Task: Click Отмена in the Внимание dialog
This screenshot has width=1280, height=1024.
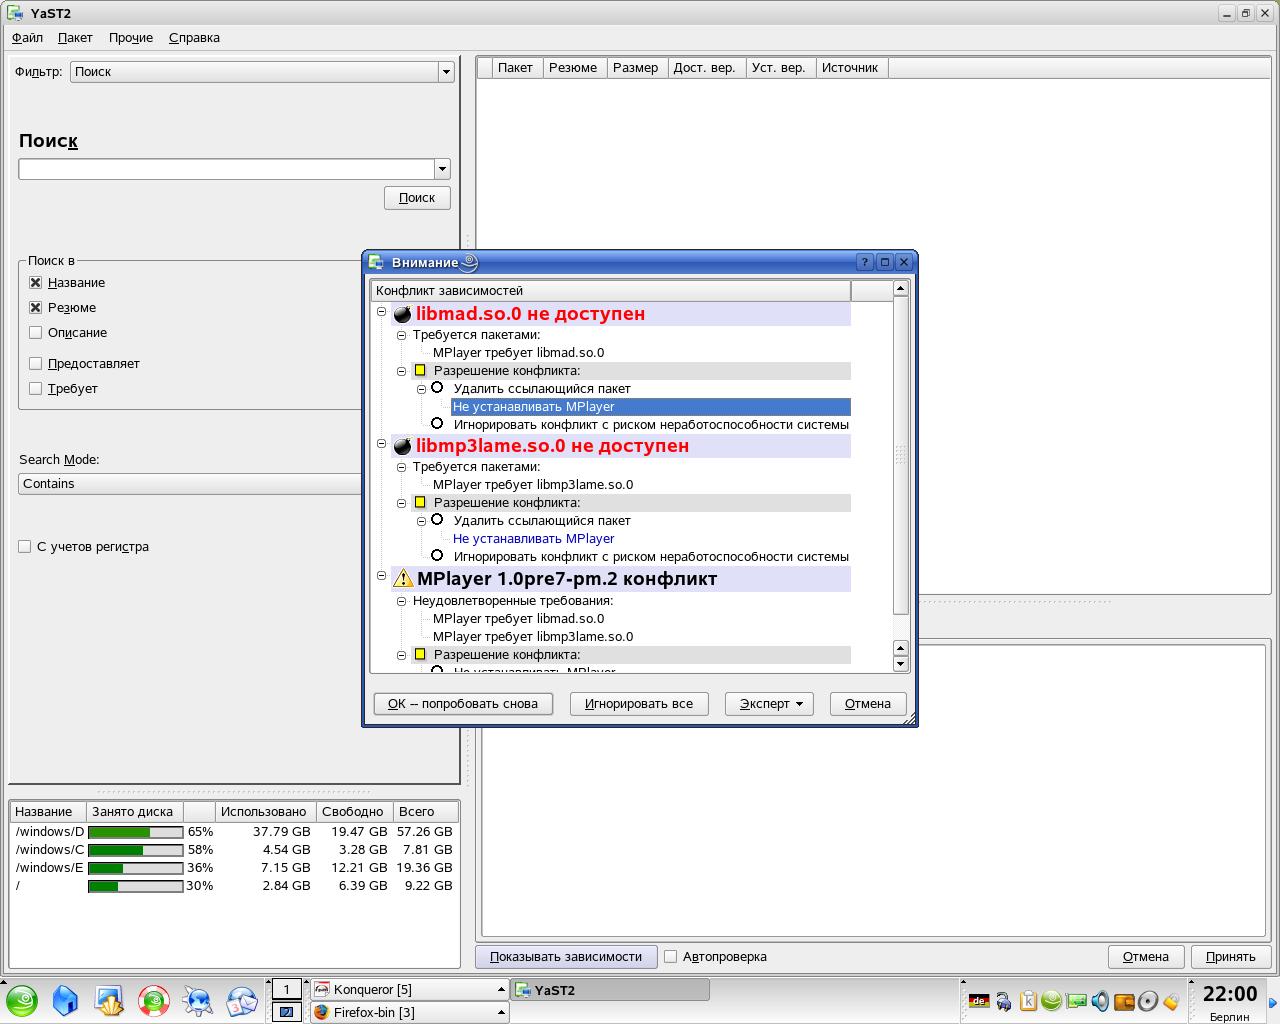Action: point(868,704)
